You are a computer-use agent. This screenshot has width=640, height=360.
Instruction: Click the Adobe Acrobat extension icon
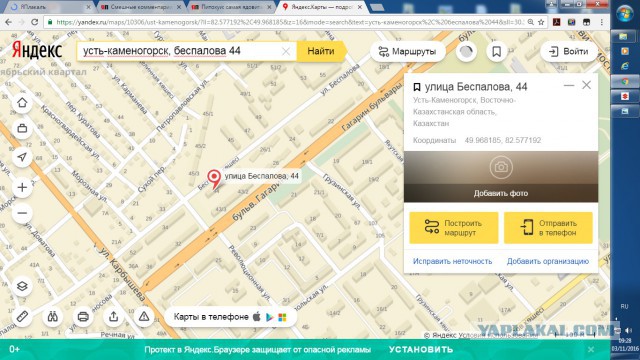557,22
